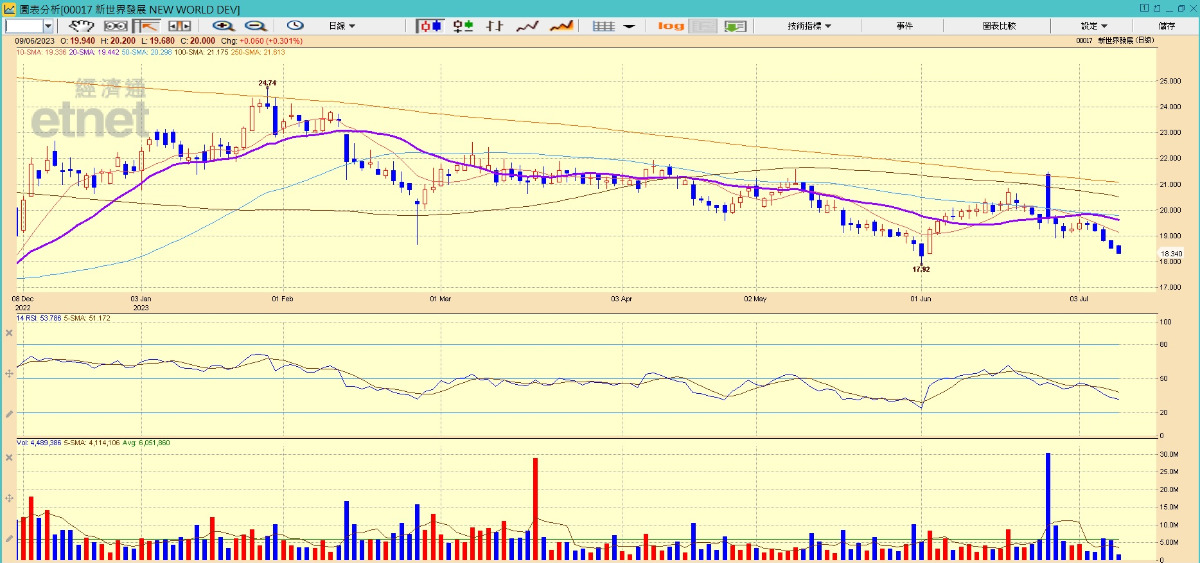1200x563 pixels.
Task: Click the zoom out magnifier
Action: pos(255,25)
